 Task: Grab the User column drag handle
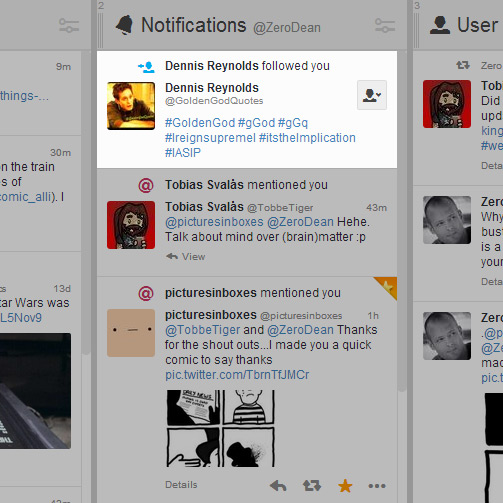click(416, 30)
